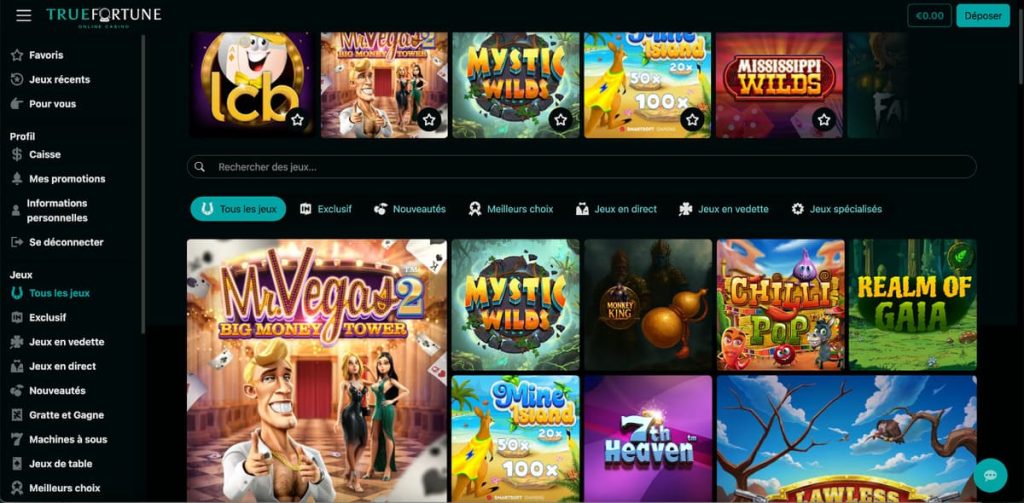
Task: Open the hamburger menu icon
Action: 24,15
